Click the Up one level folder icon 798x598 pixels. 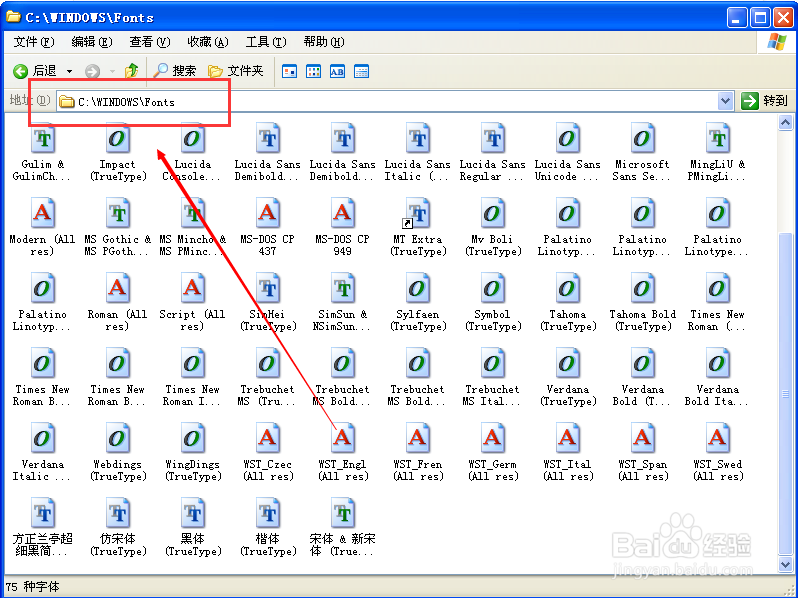[132, 71]
